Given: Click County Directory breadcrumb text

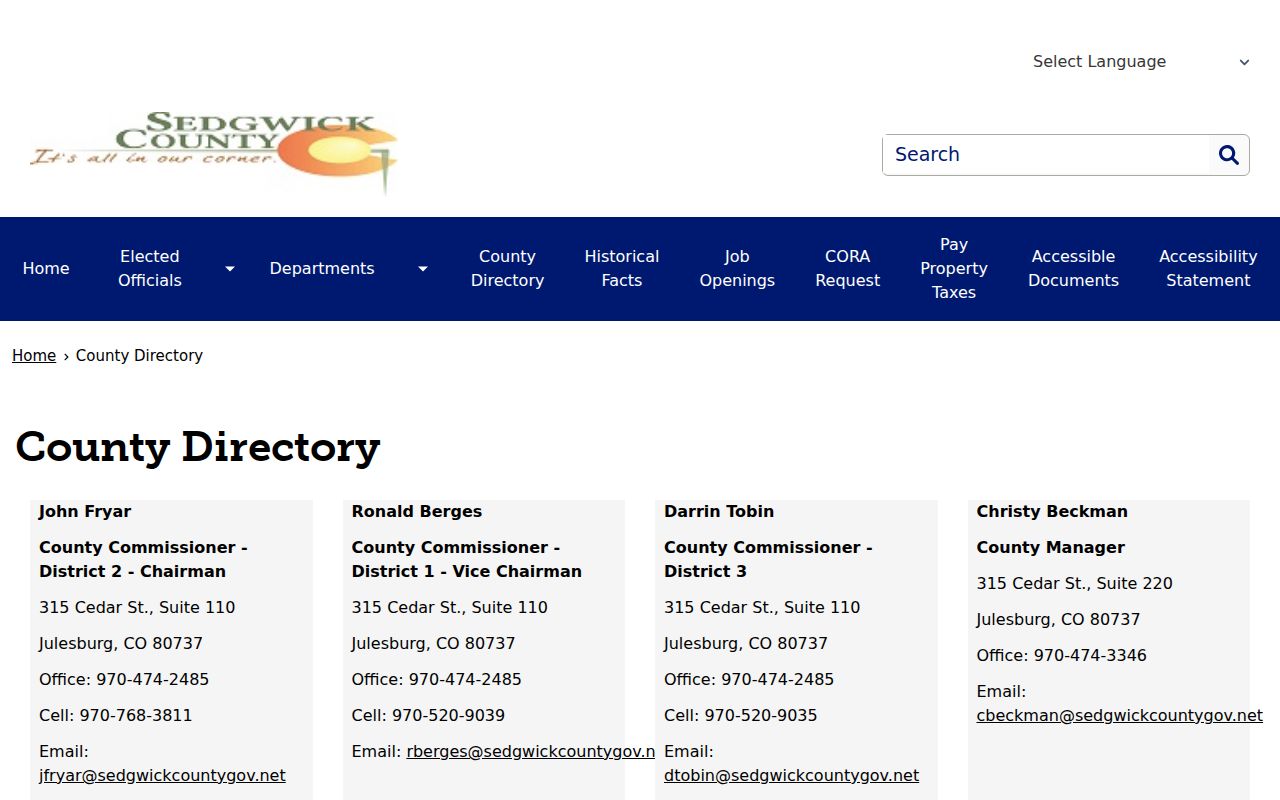Looking at the screenshot, I should [x=139, y=356].
